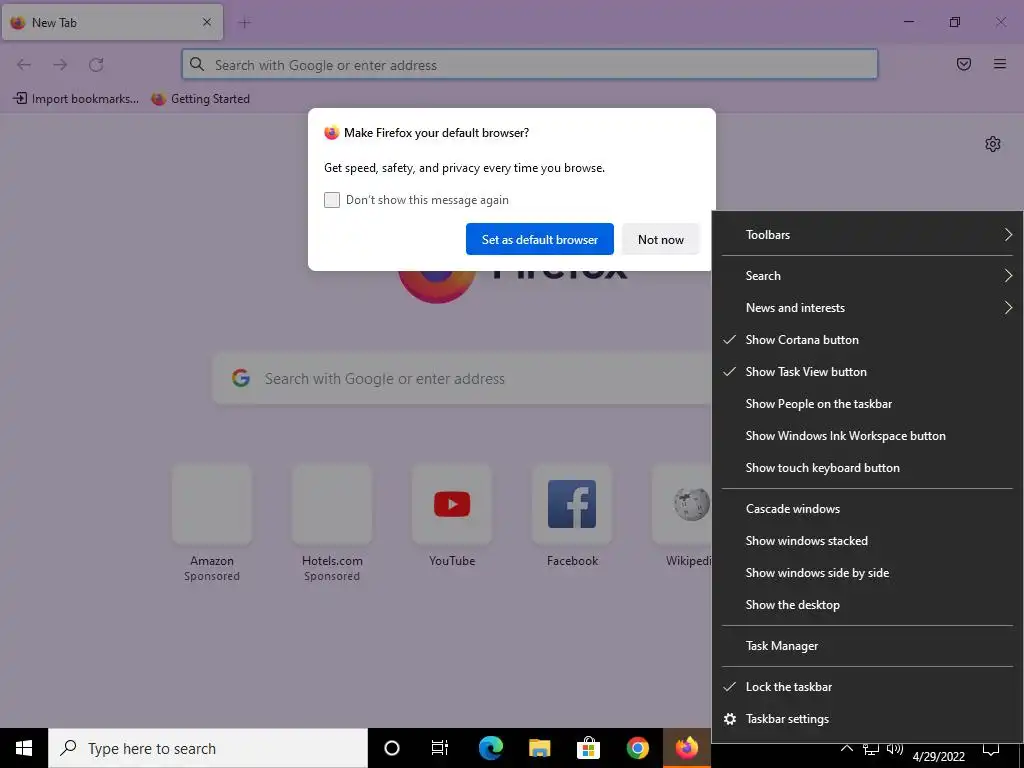
Task: Open Save to Pocket icon
Action: pyautogui.click(x=963, y=64)
